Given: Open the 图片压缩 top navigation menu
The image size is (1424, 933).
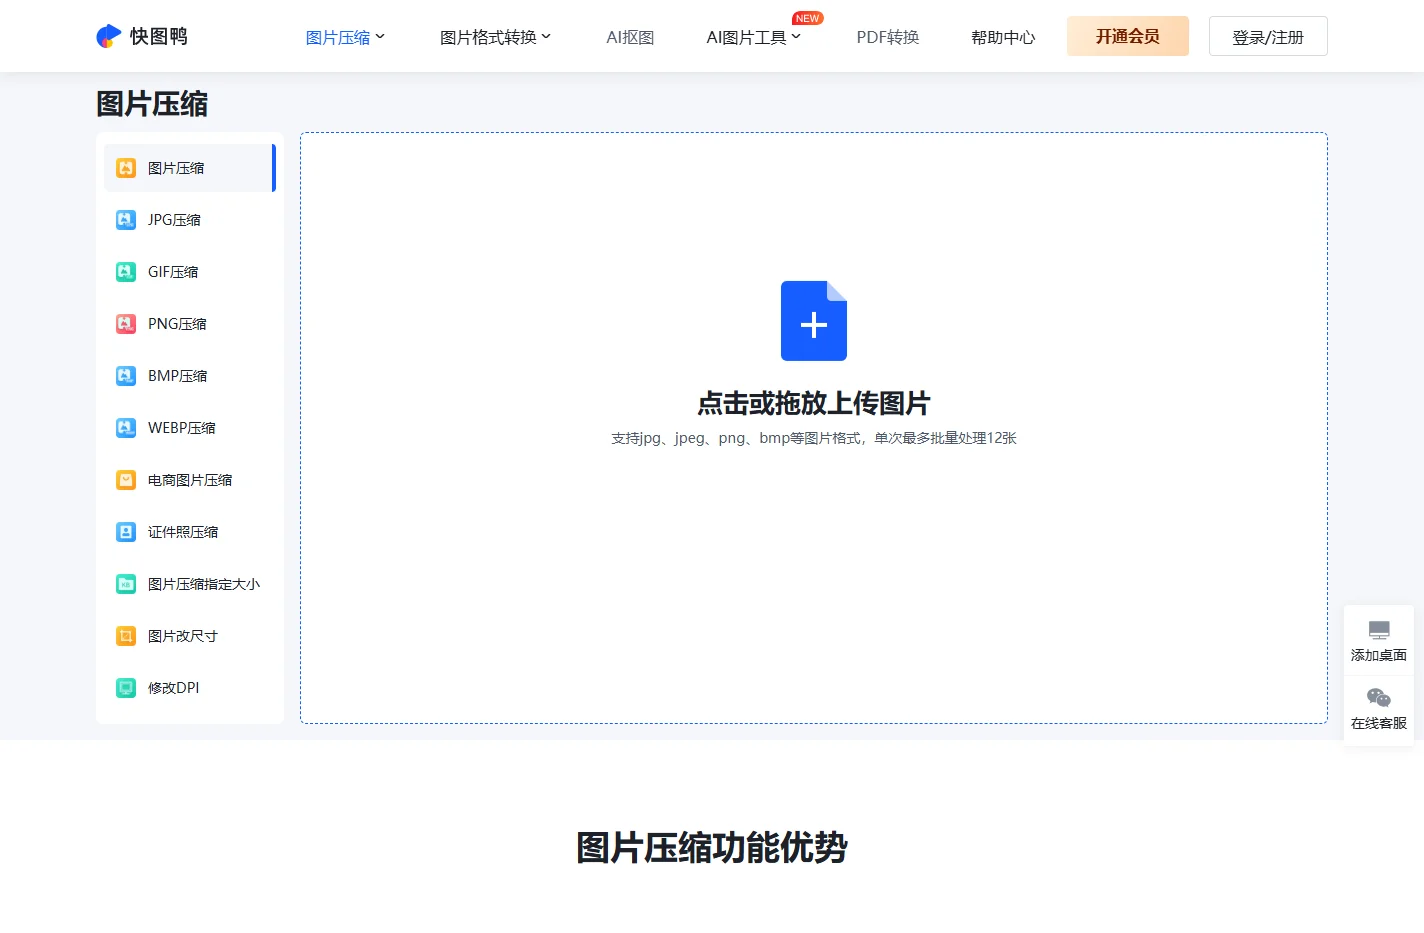Looking at the screenshot, I should [x=338, y=37].
